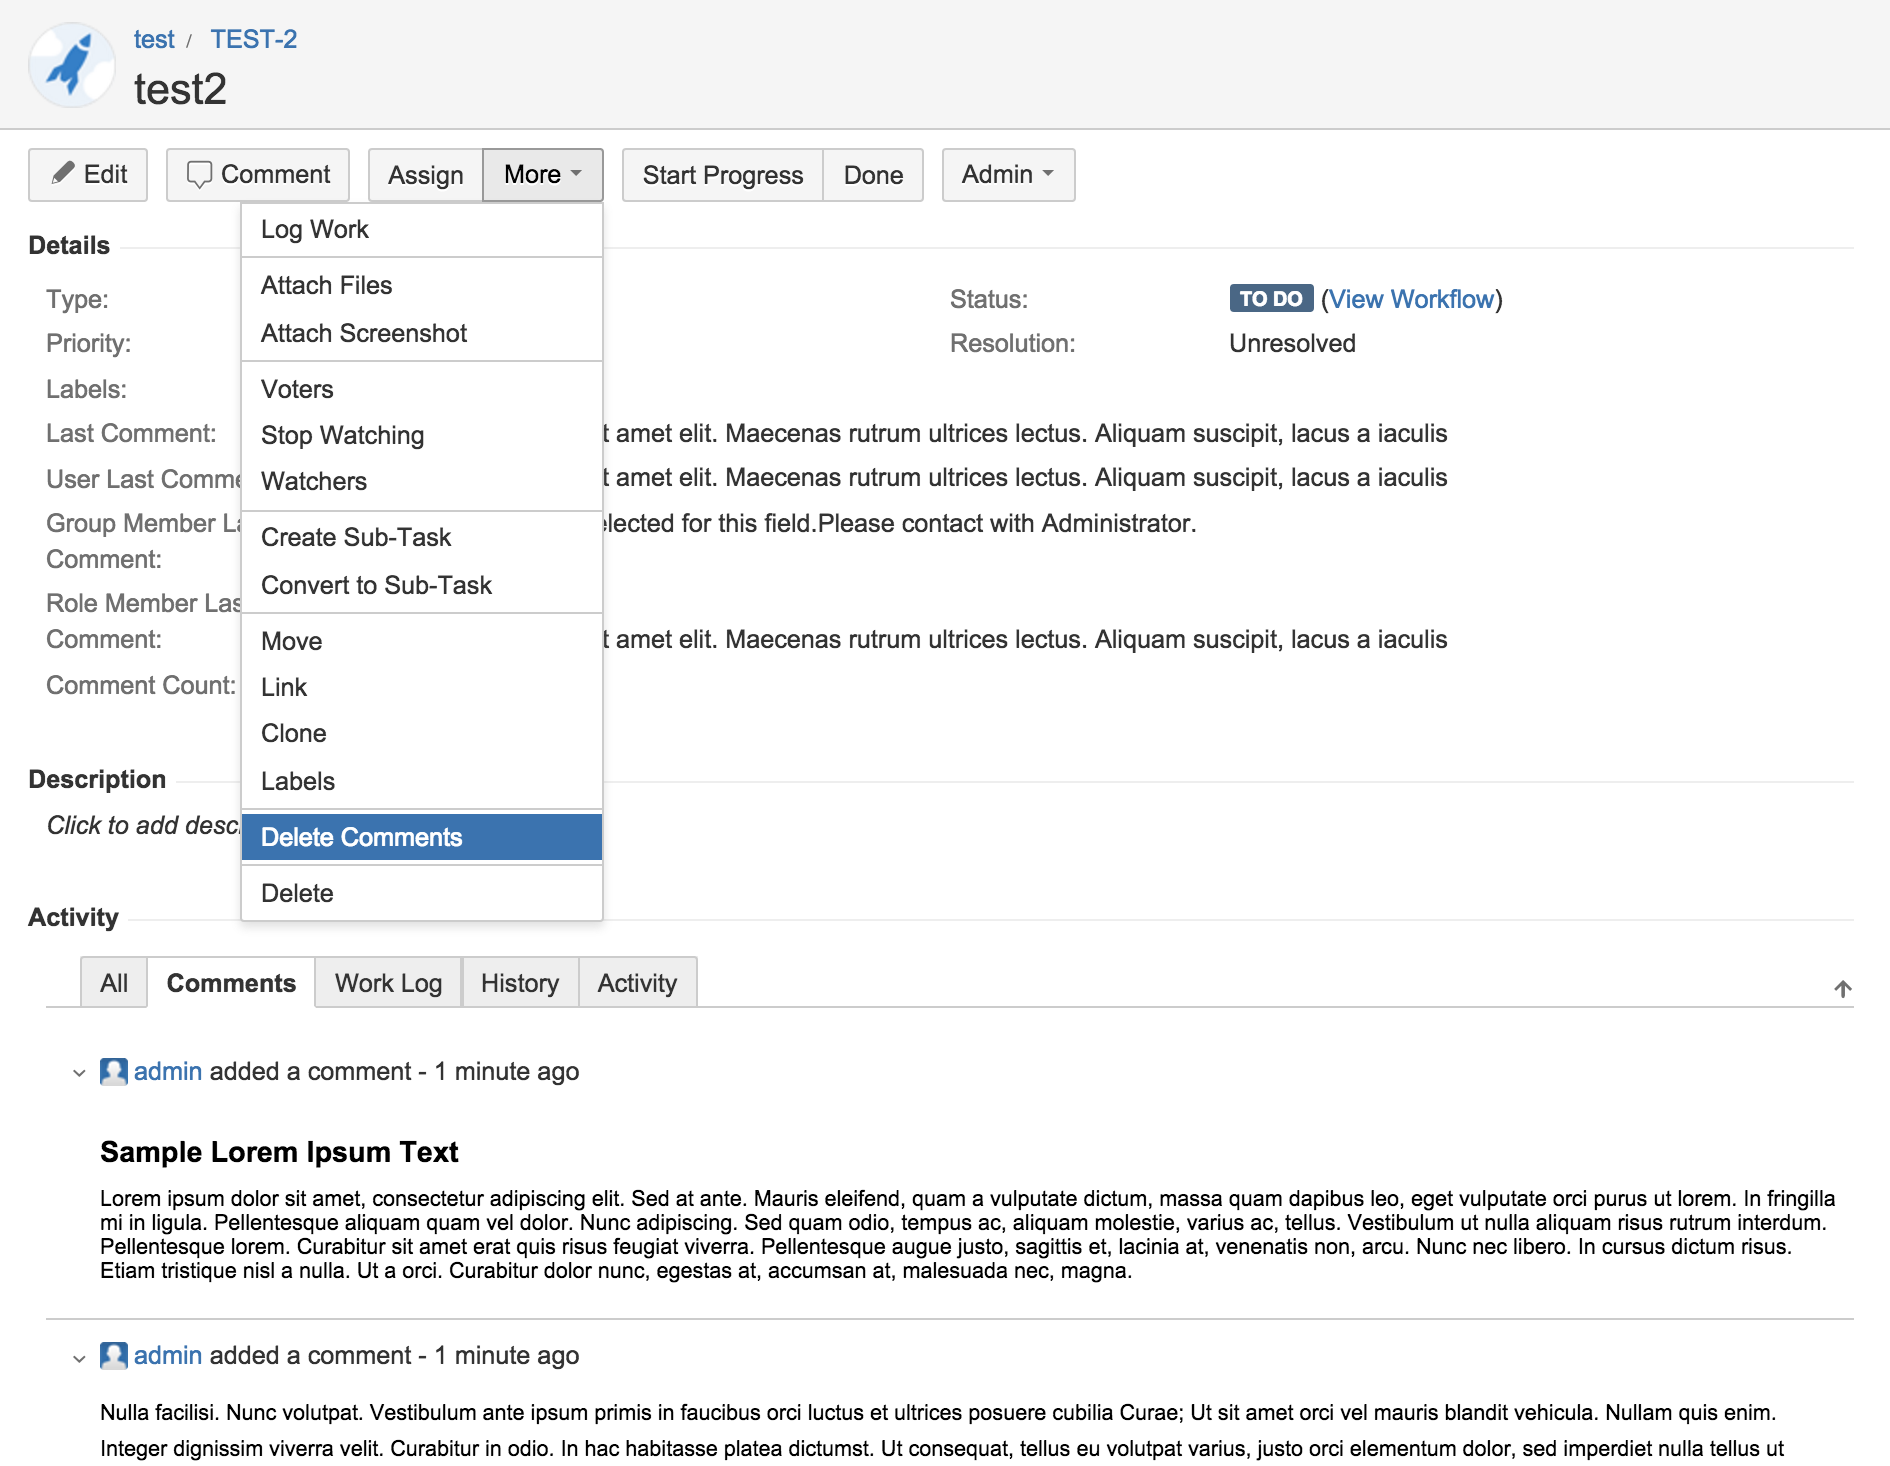Select Delete Comments menu item

[422, 838]
